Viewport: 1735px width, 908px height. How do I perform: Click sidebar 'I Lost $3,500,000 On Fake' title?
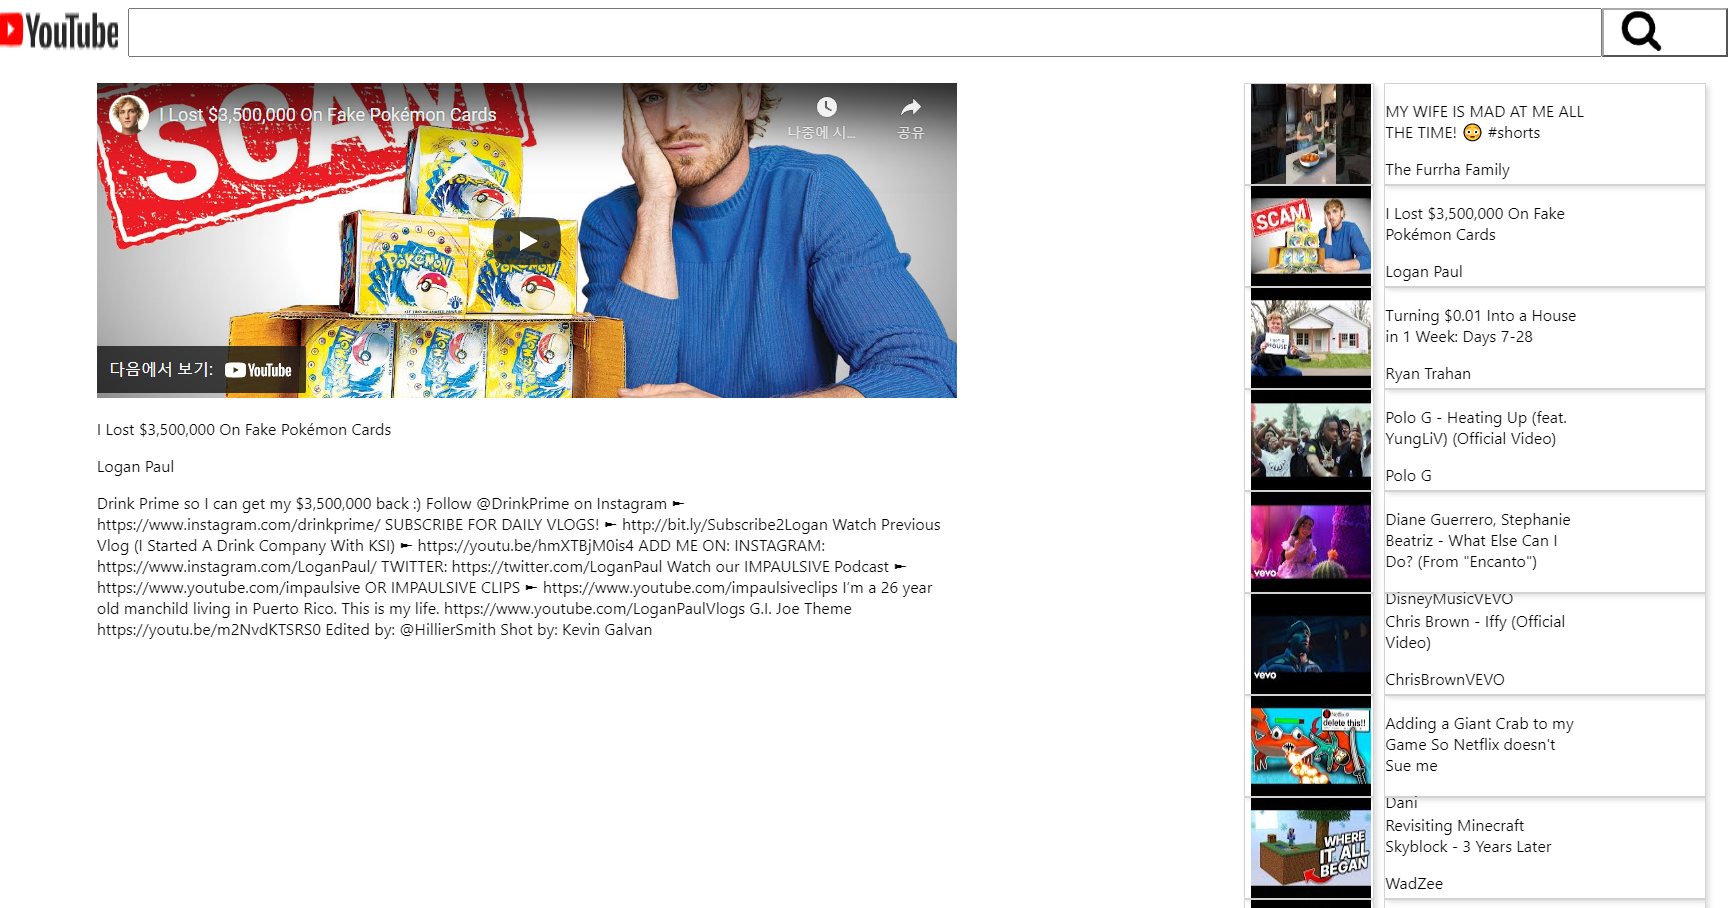(x=1475, y=224)
